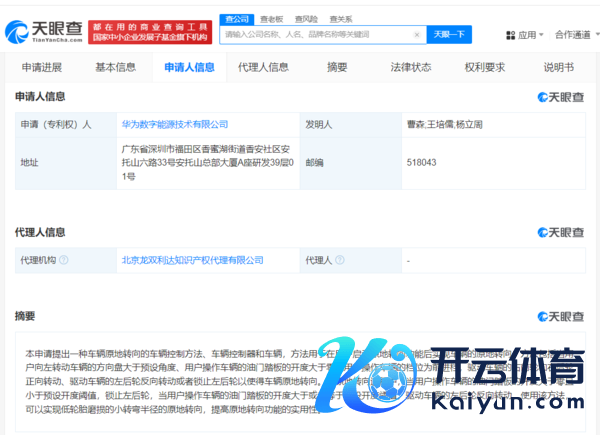This screenshot has width=600, height=435.
Task: Click the help icon beside 代理机构
Action: tap(63, 260)
